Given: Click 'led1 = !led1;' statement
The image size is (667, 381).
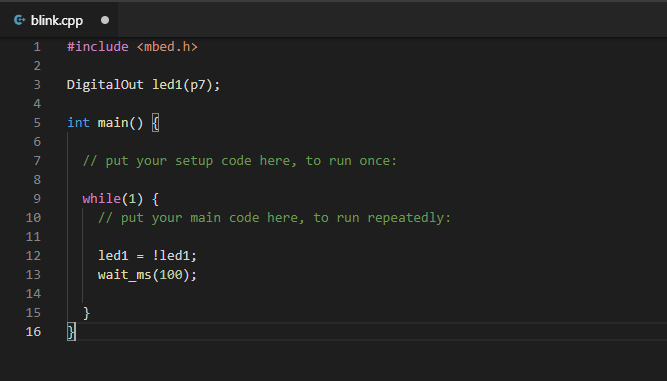Looking at the screenshot, I should (x=148, y=256).
